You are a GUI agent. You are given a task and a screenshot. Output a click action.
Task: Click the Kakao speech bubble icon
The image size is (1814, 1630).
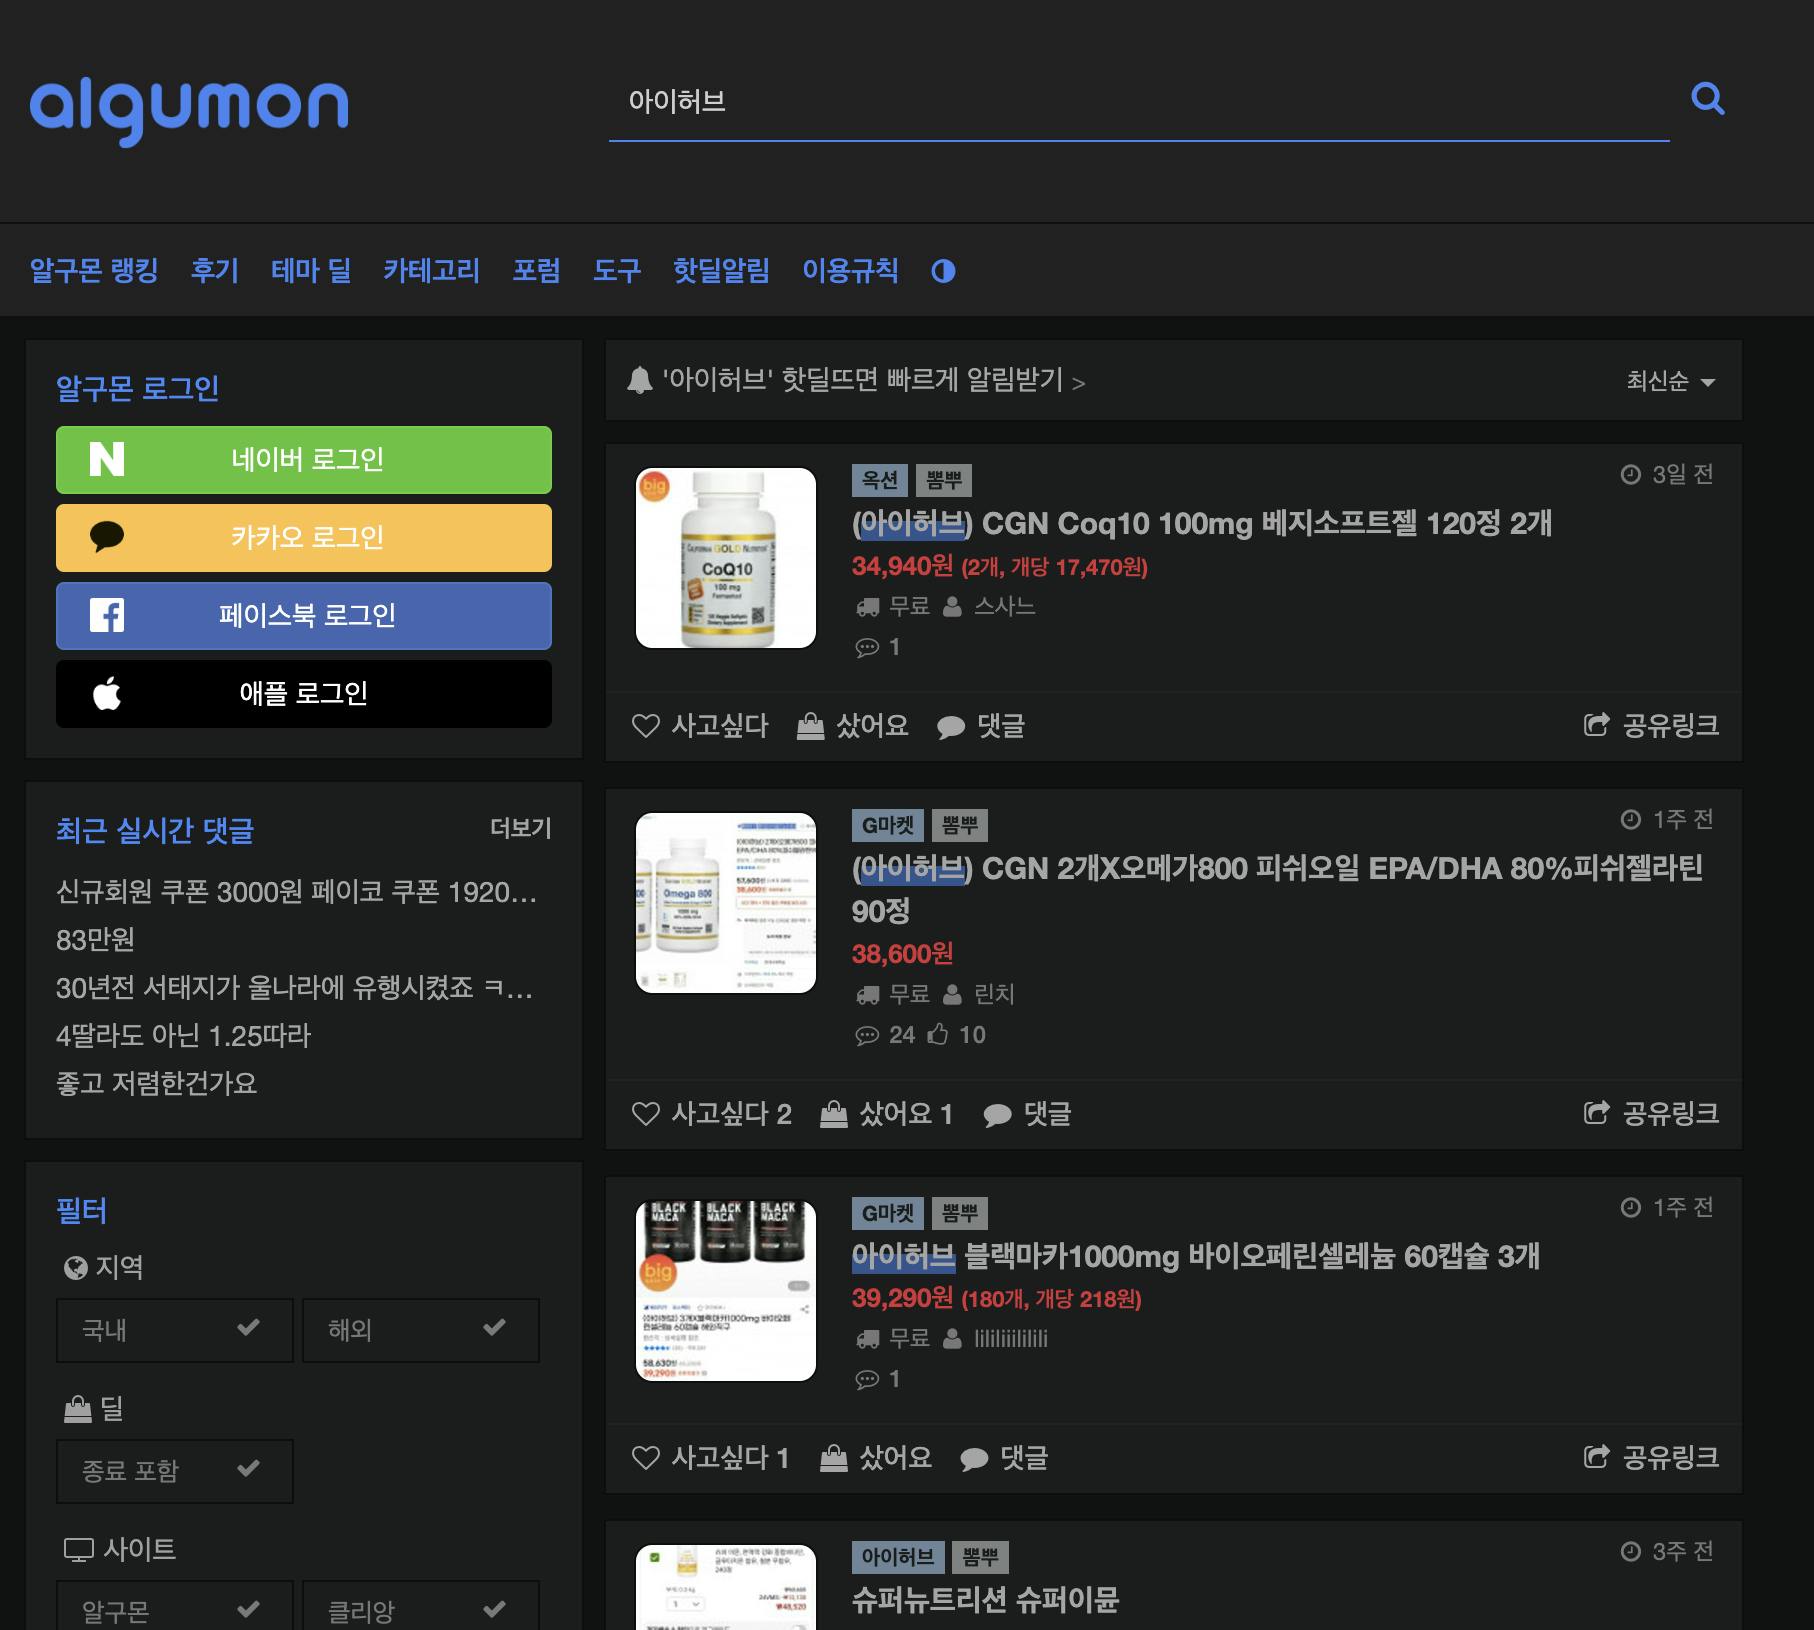pos(107,537)
